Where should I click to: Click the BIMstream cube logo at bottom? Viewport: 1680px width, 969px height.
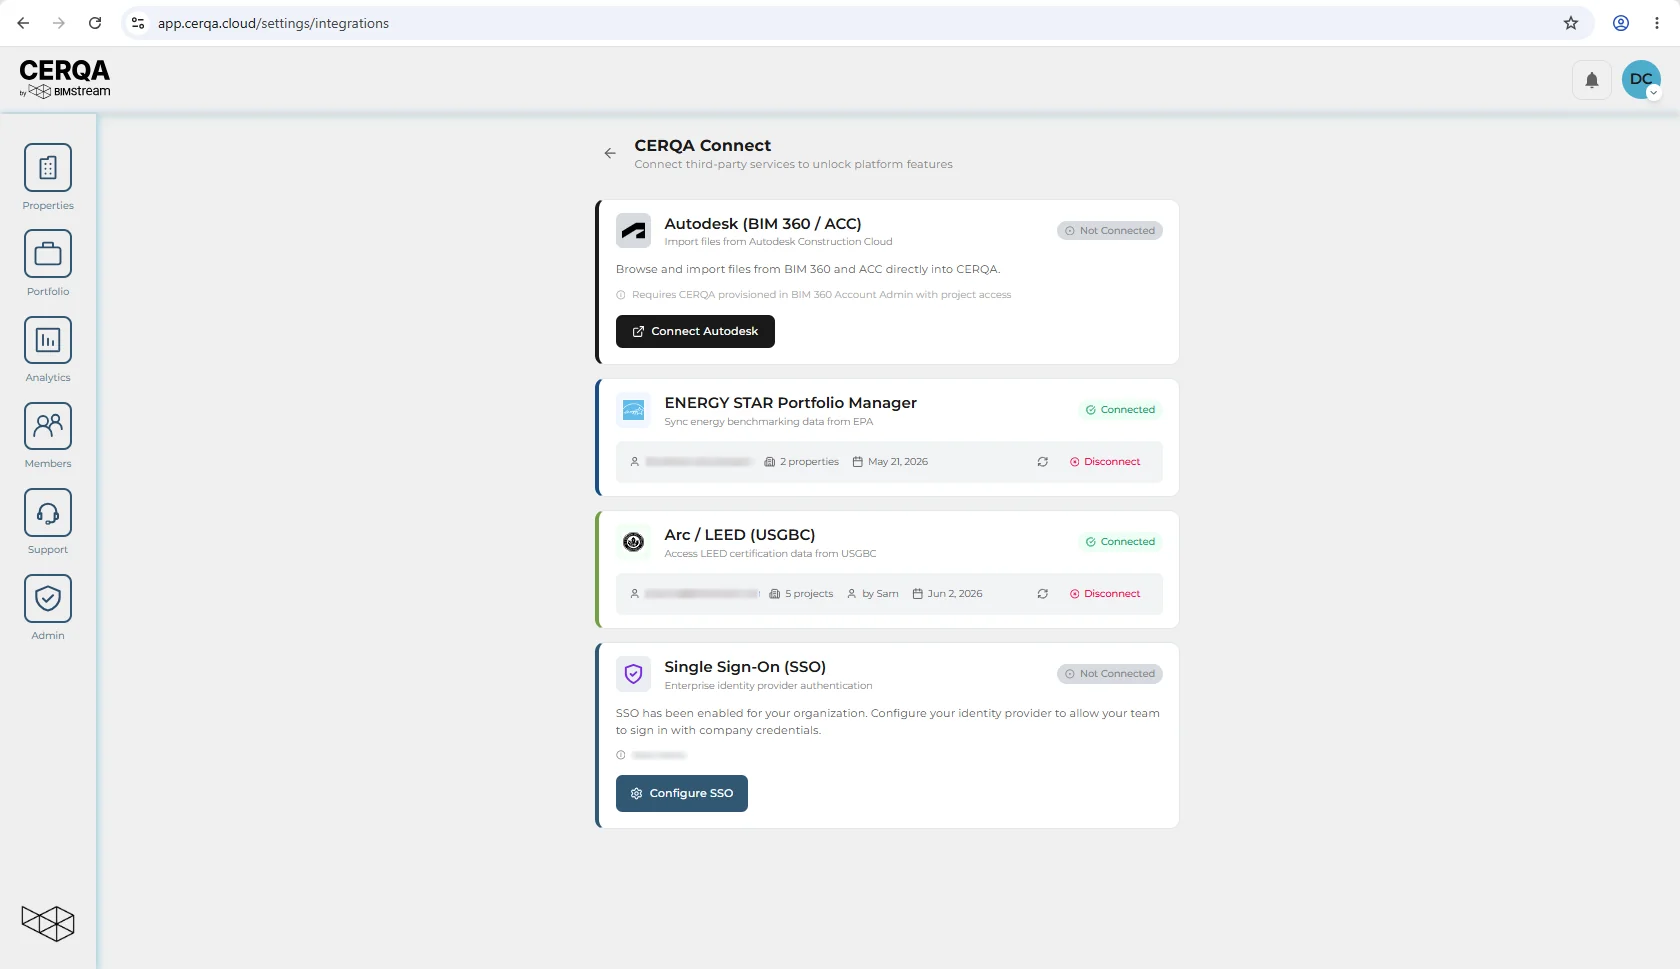coord(48,923)
